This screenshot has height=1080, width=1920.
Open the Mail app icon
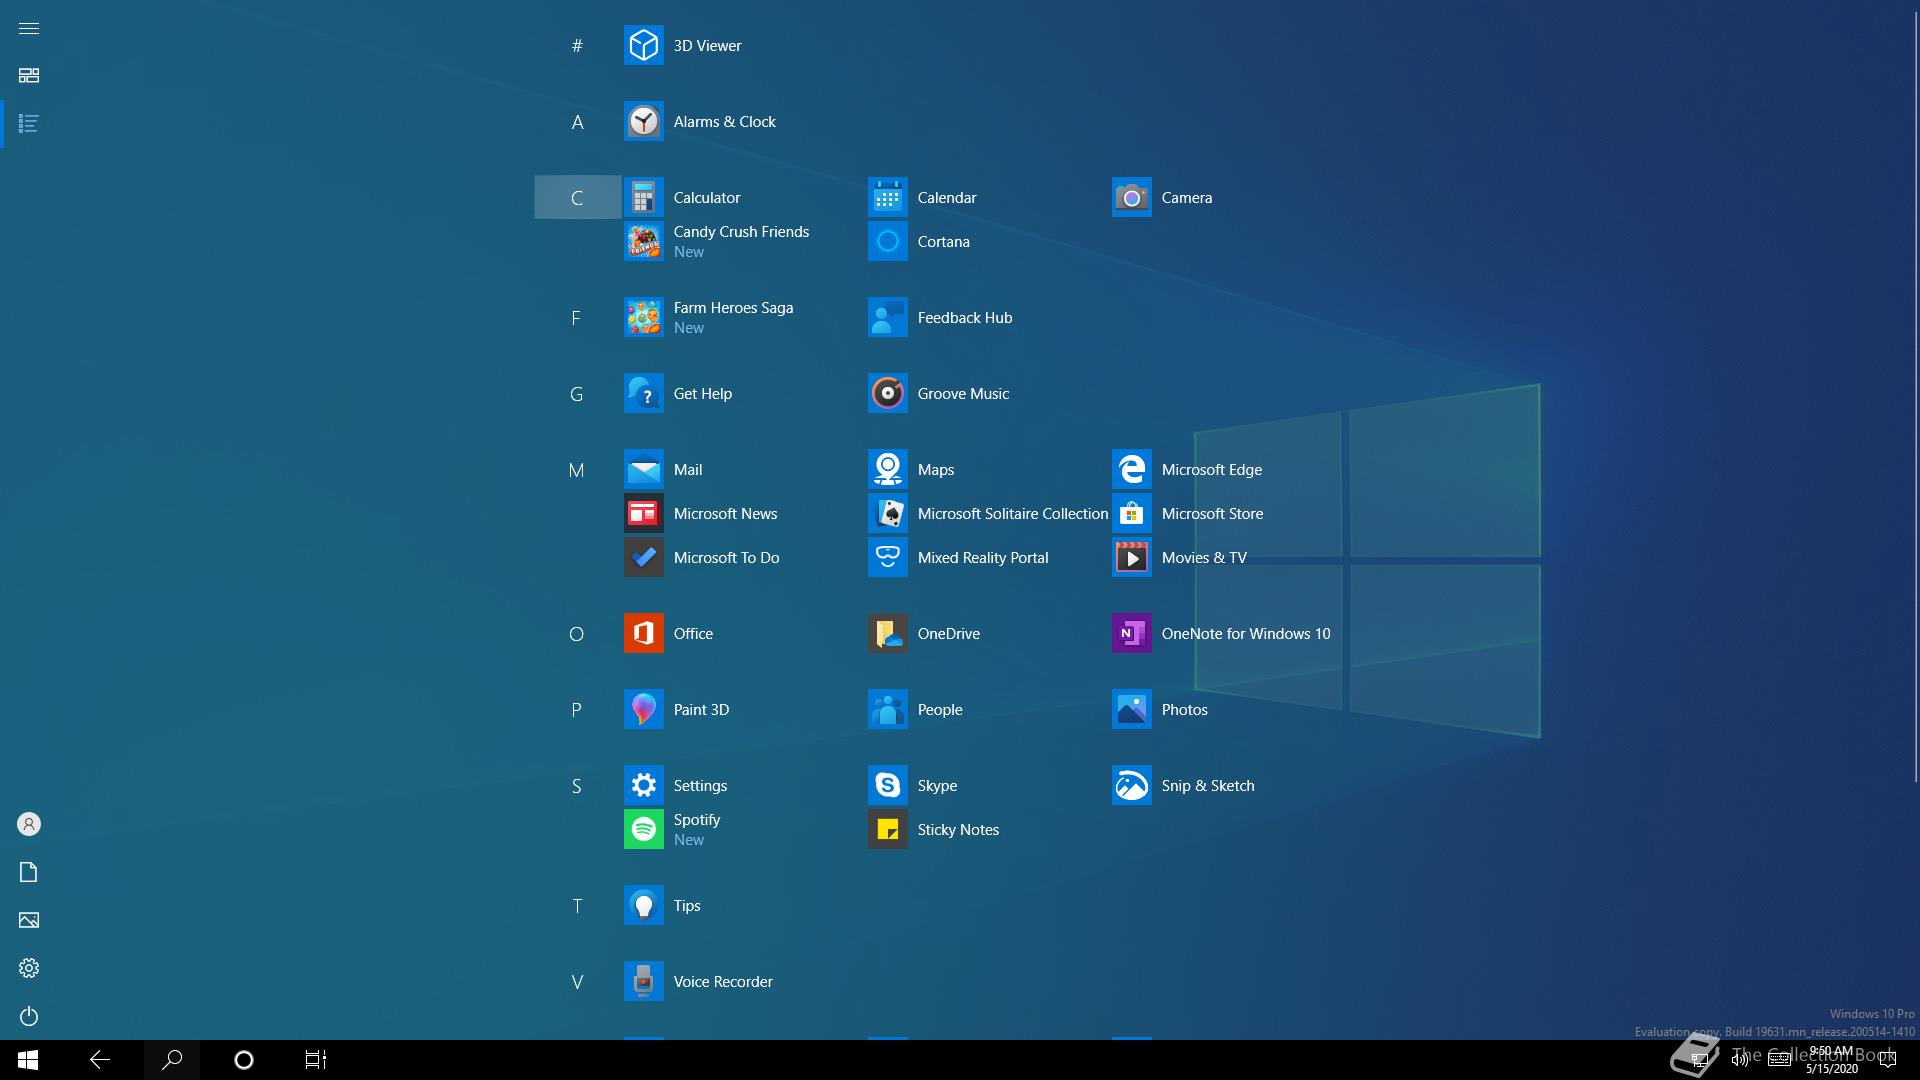click(x=643, y=469)
